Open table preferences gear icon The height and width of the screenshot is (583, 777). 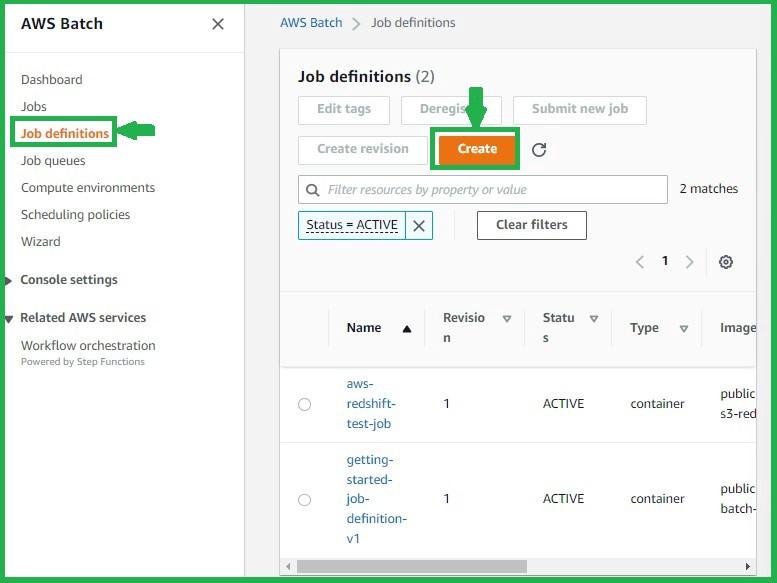725,262
